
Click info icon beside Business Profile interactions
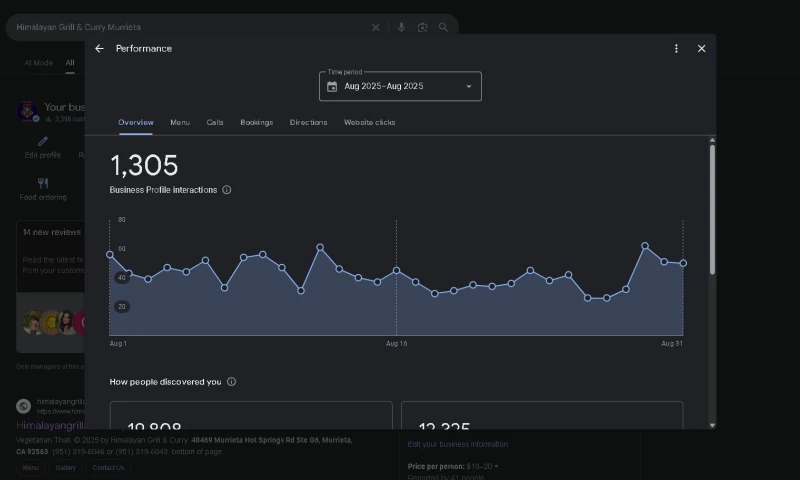(227, 190)
